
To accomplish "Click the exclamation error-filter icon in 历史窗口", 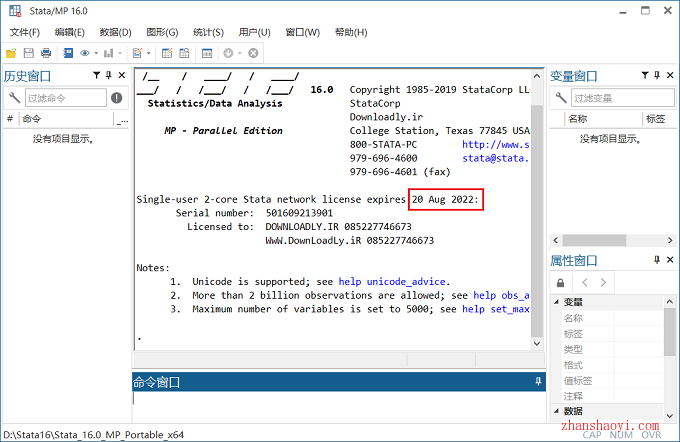I will 117,98.
